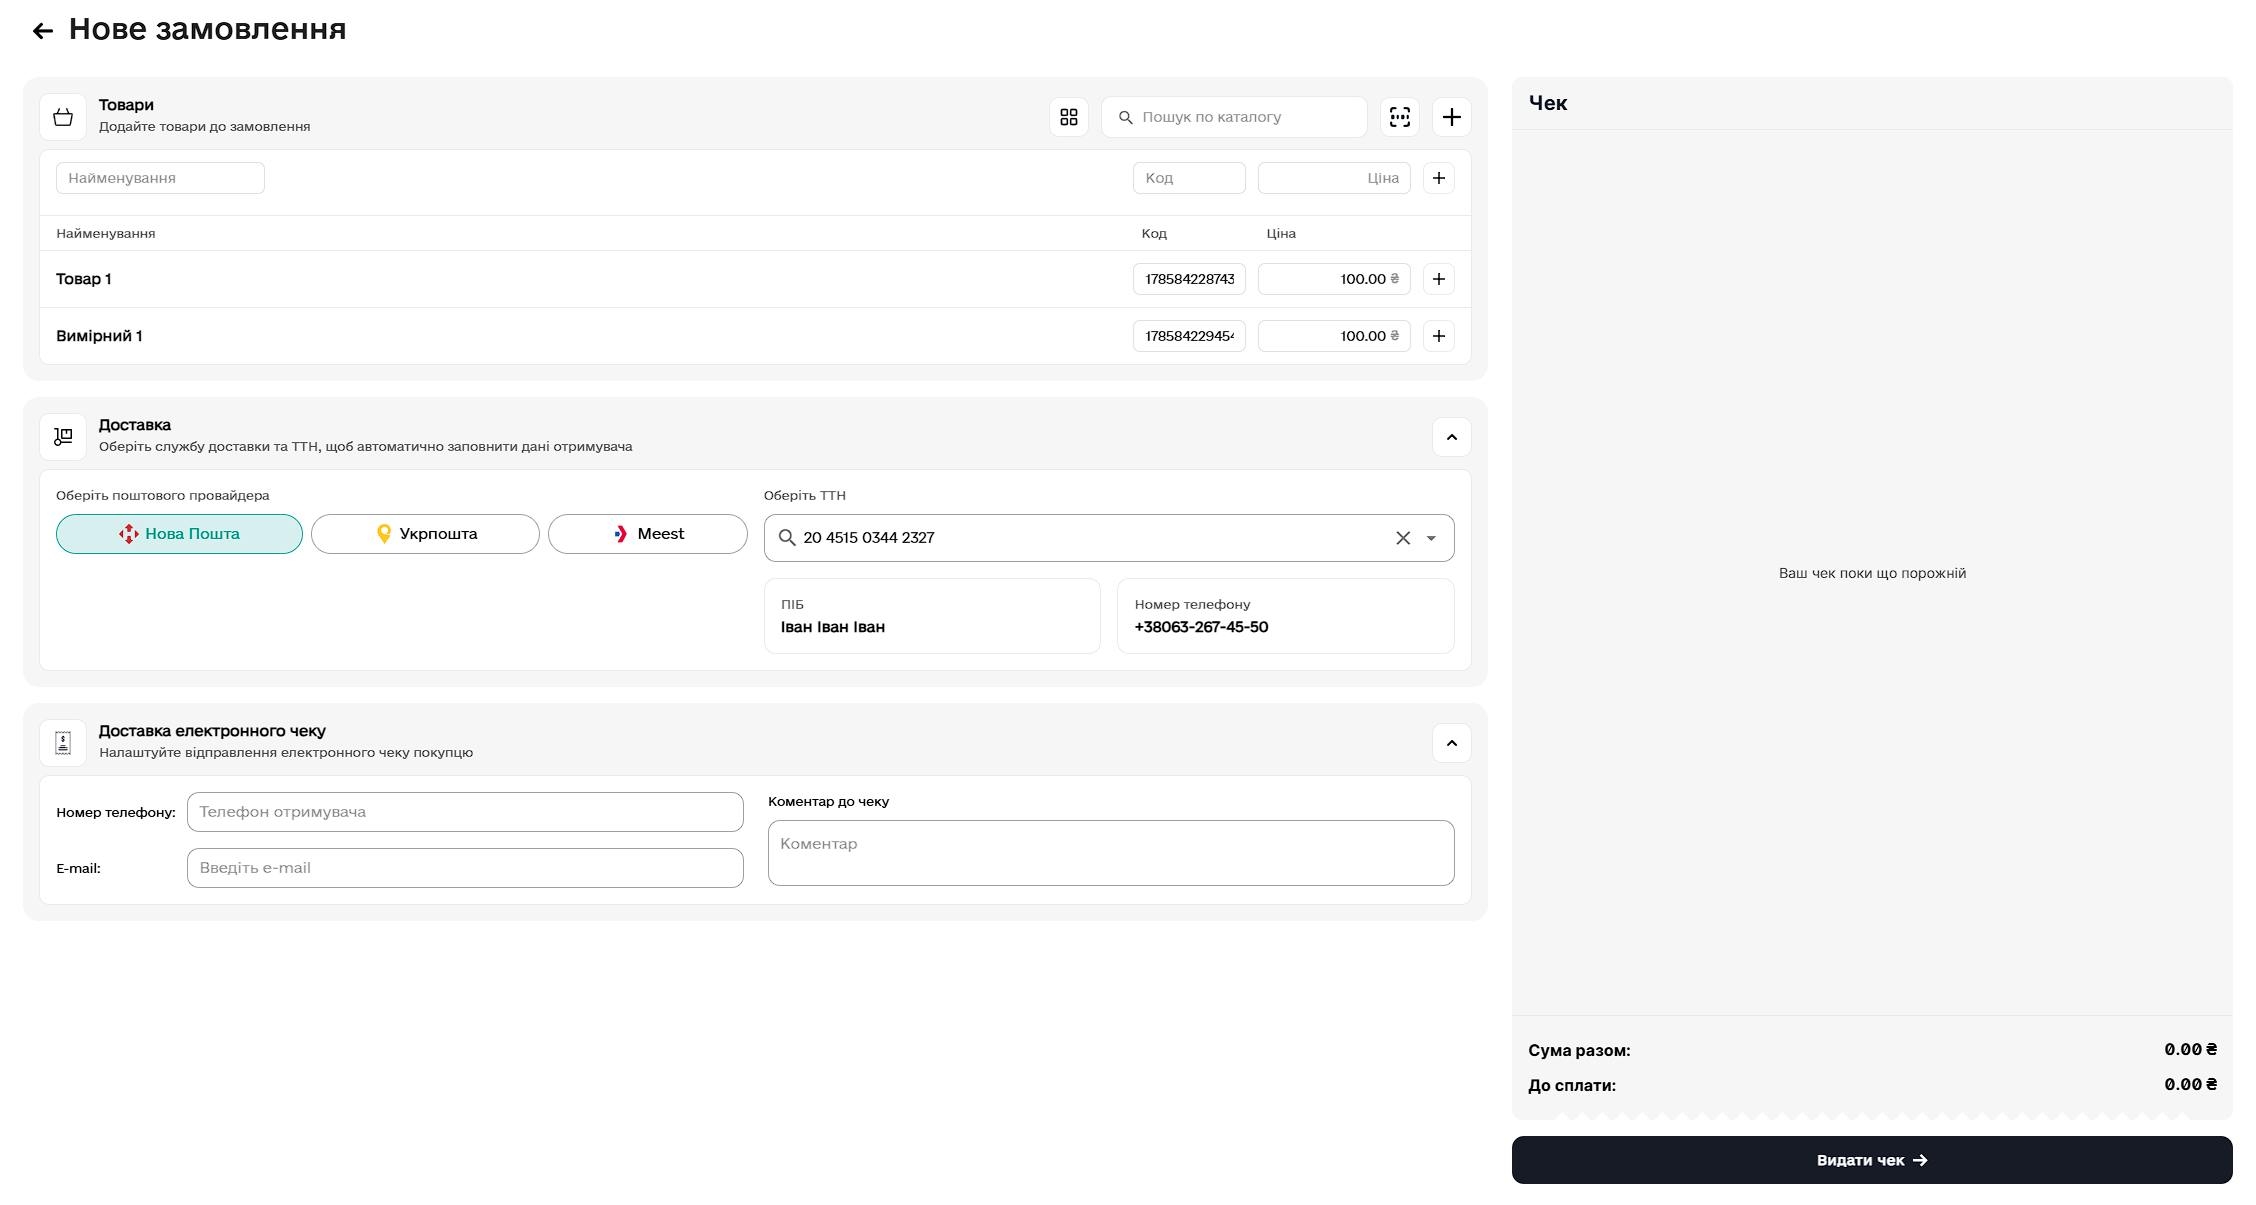This screenshot has width=2256, height=1205.
Task: Click Видати чек button
Action: [1872, 1160]
